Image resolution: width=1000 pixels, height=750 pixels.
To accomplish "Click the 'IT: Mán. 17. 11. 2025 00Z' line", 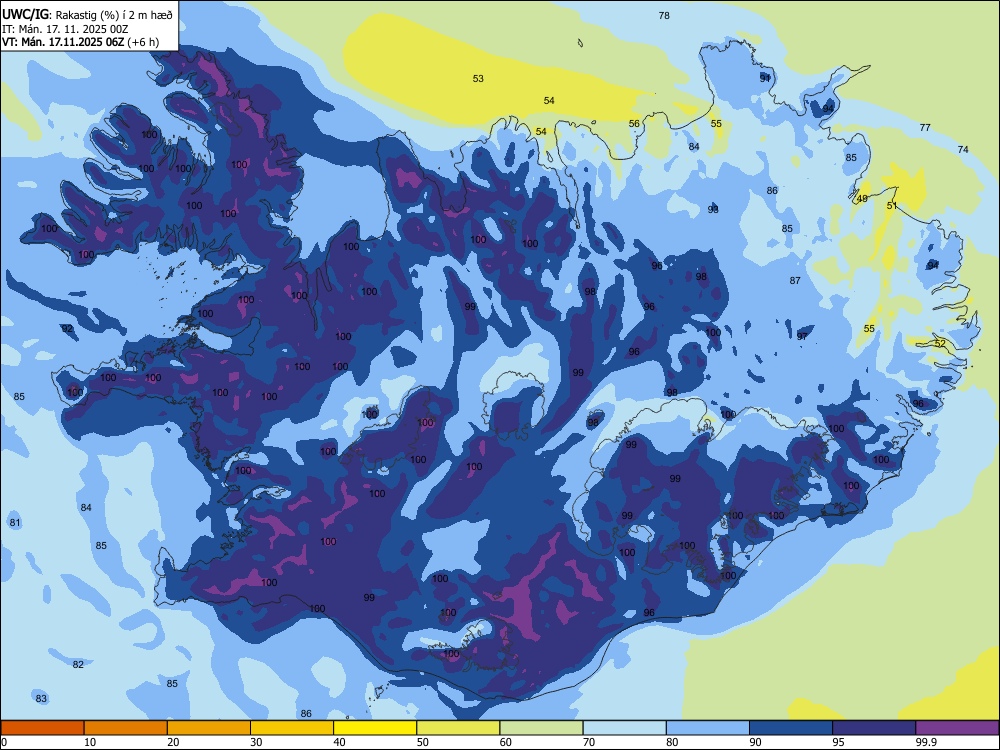I will coord(65,29).
